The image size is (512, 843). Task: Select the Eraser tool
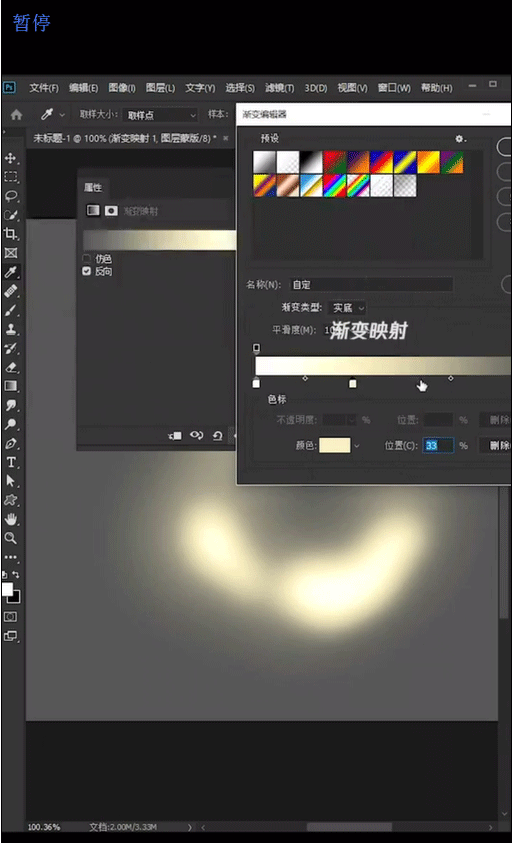click(10, 367)
